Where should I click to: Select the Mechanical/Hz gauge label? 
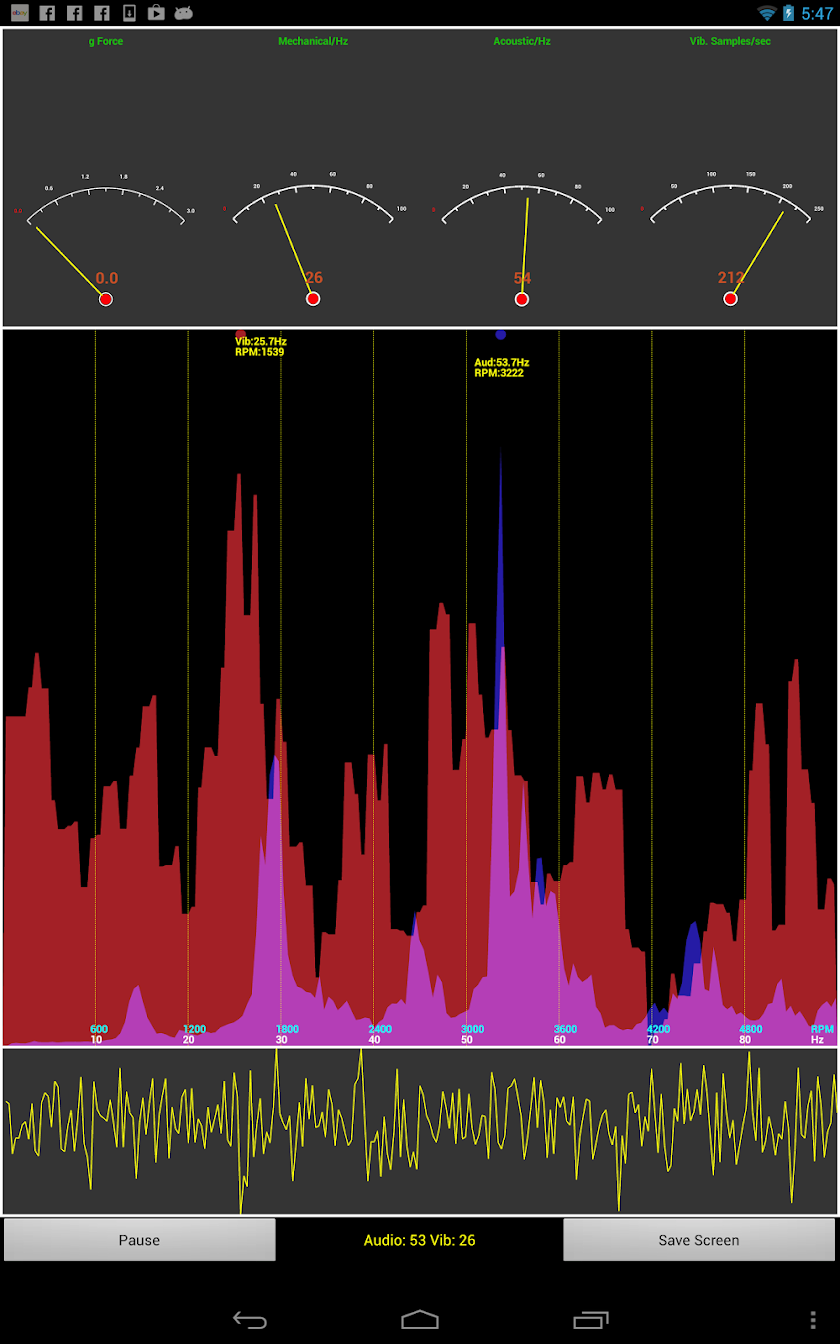313,41
